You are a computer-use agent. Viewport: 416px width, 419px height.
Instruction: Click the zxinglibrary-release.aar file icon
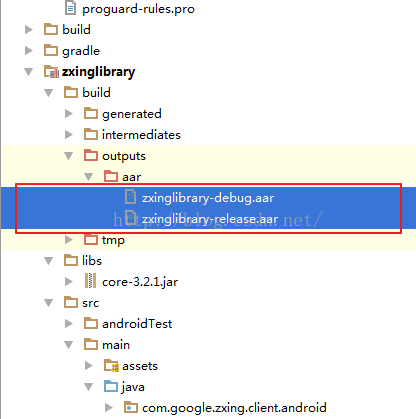click(130, 217)
